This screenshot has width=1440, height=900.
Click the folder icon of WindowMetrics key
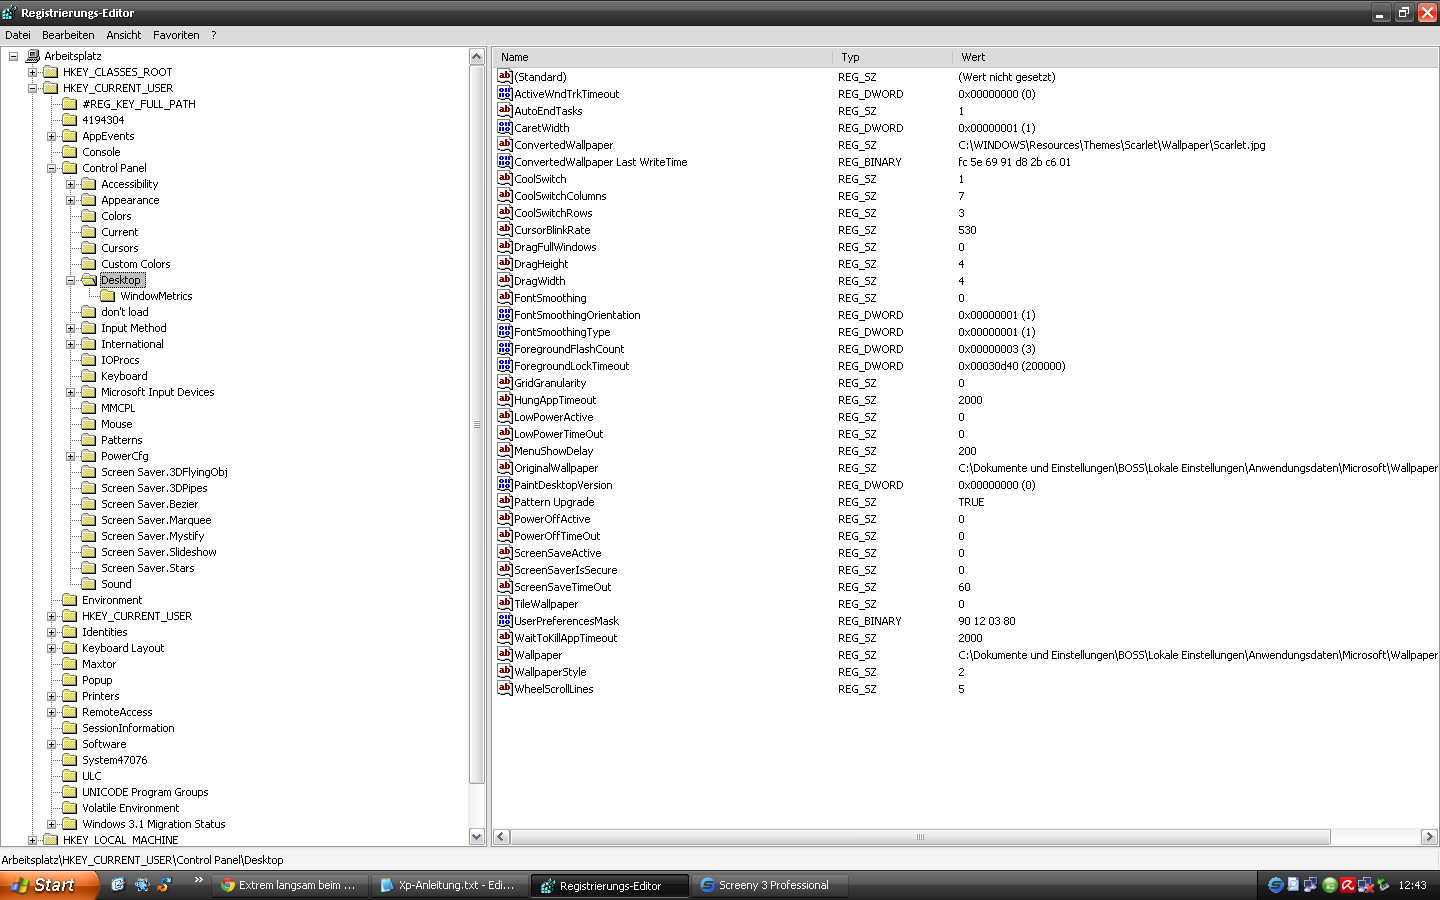[x=108, y=296]
